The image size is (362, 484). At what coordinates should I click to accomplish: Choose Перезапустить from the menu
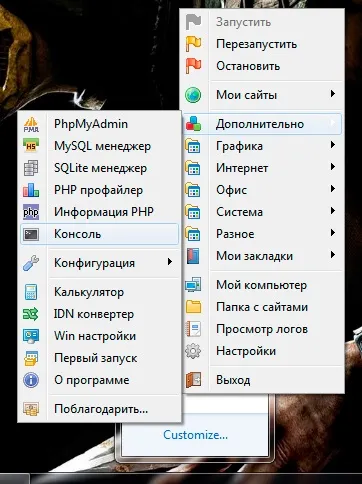point(262,44)
